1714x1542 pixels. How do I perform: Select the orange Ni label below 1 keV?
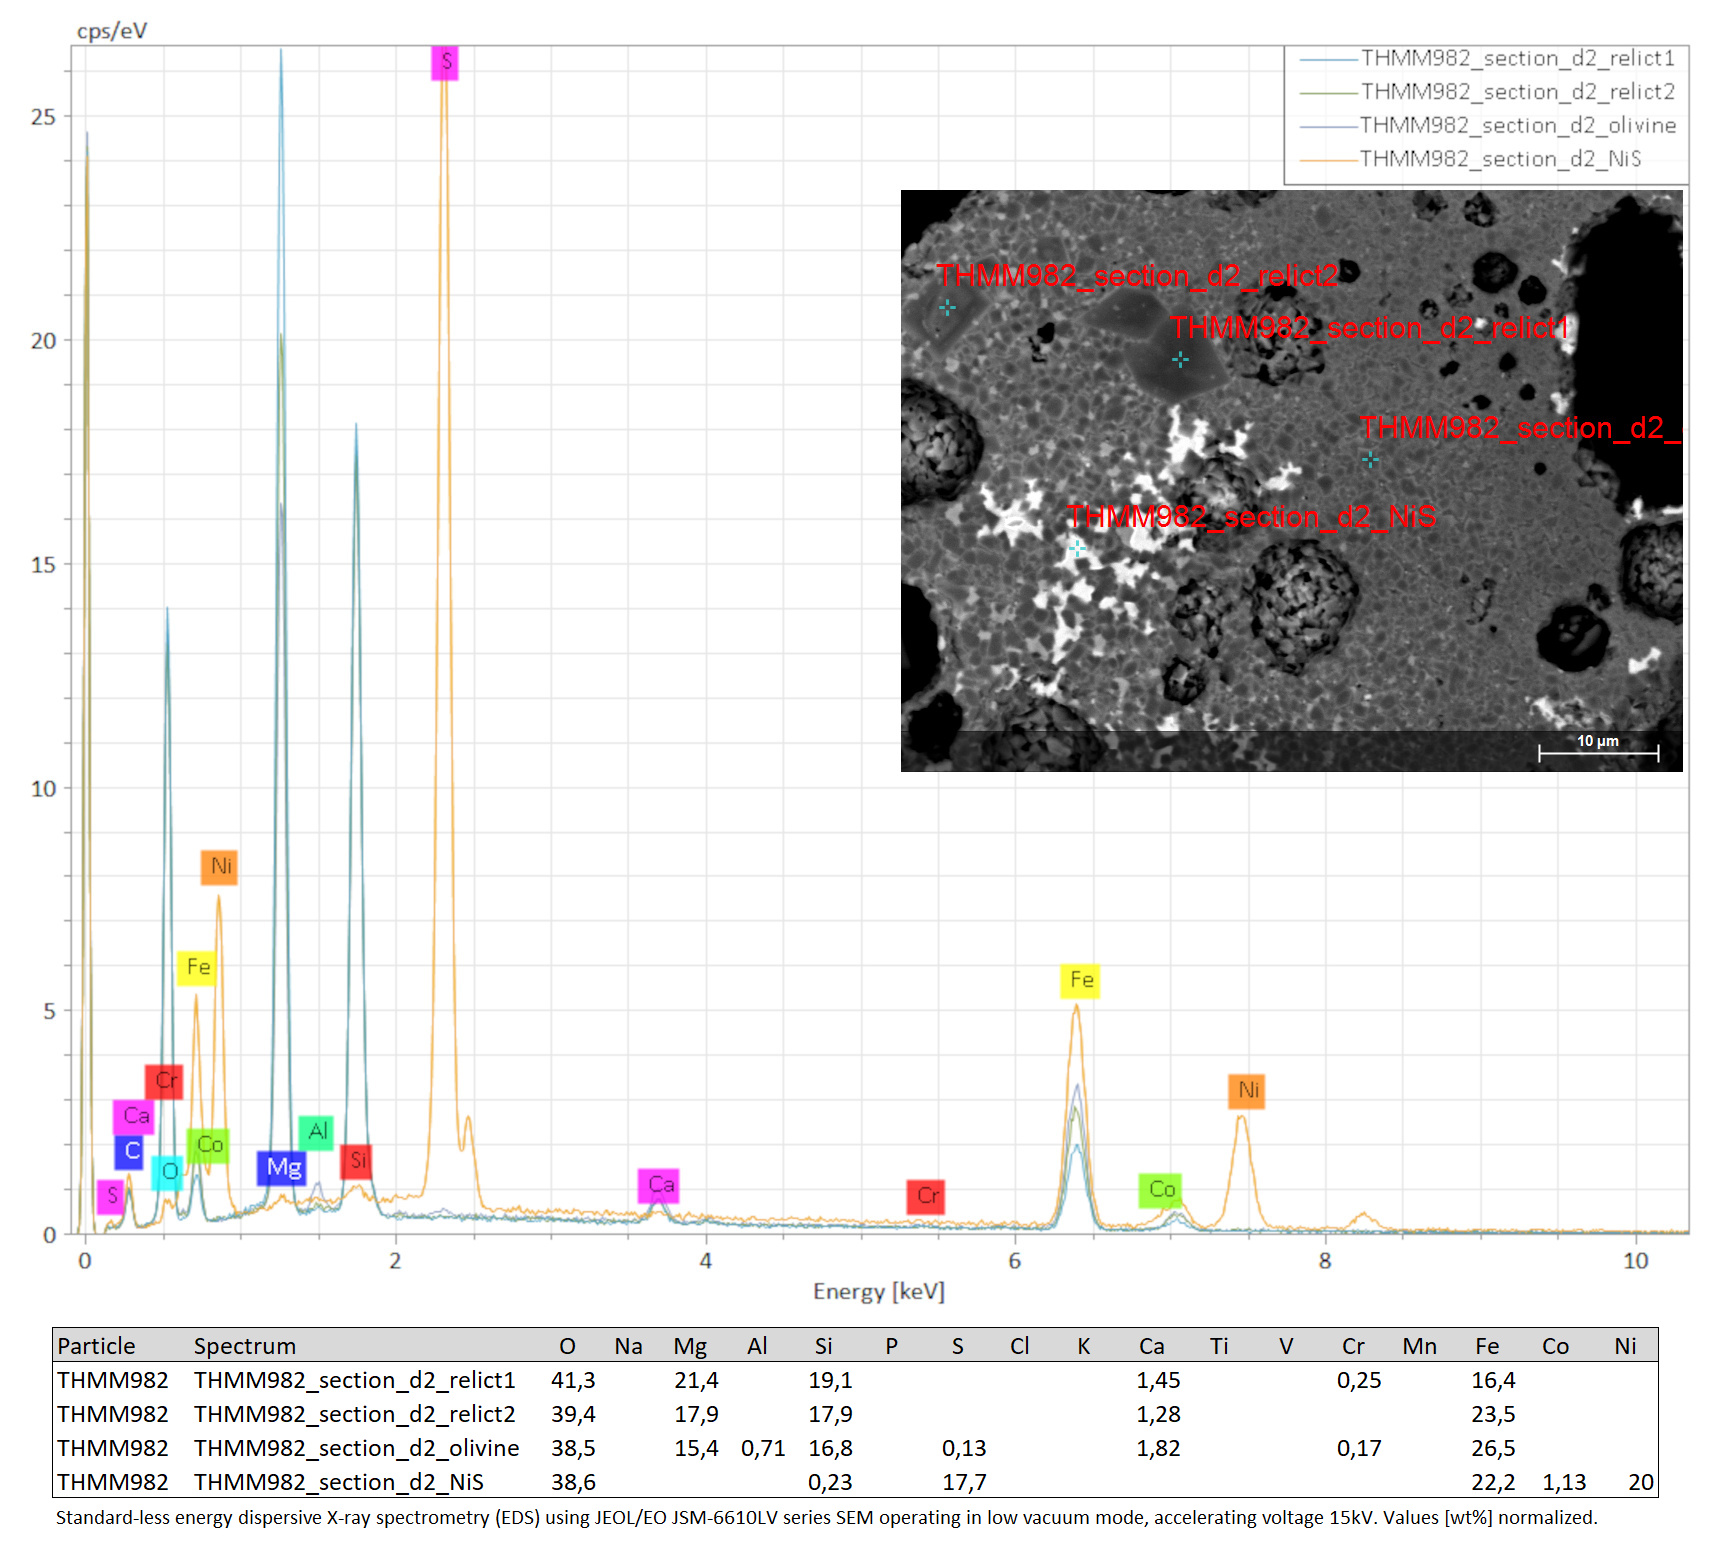[220, 866]
